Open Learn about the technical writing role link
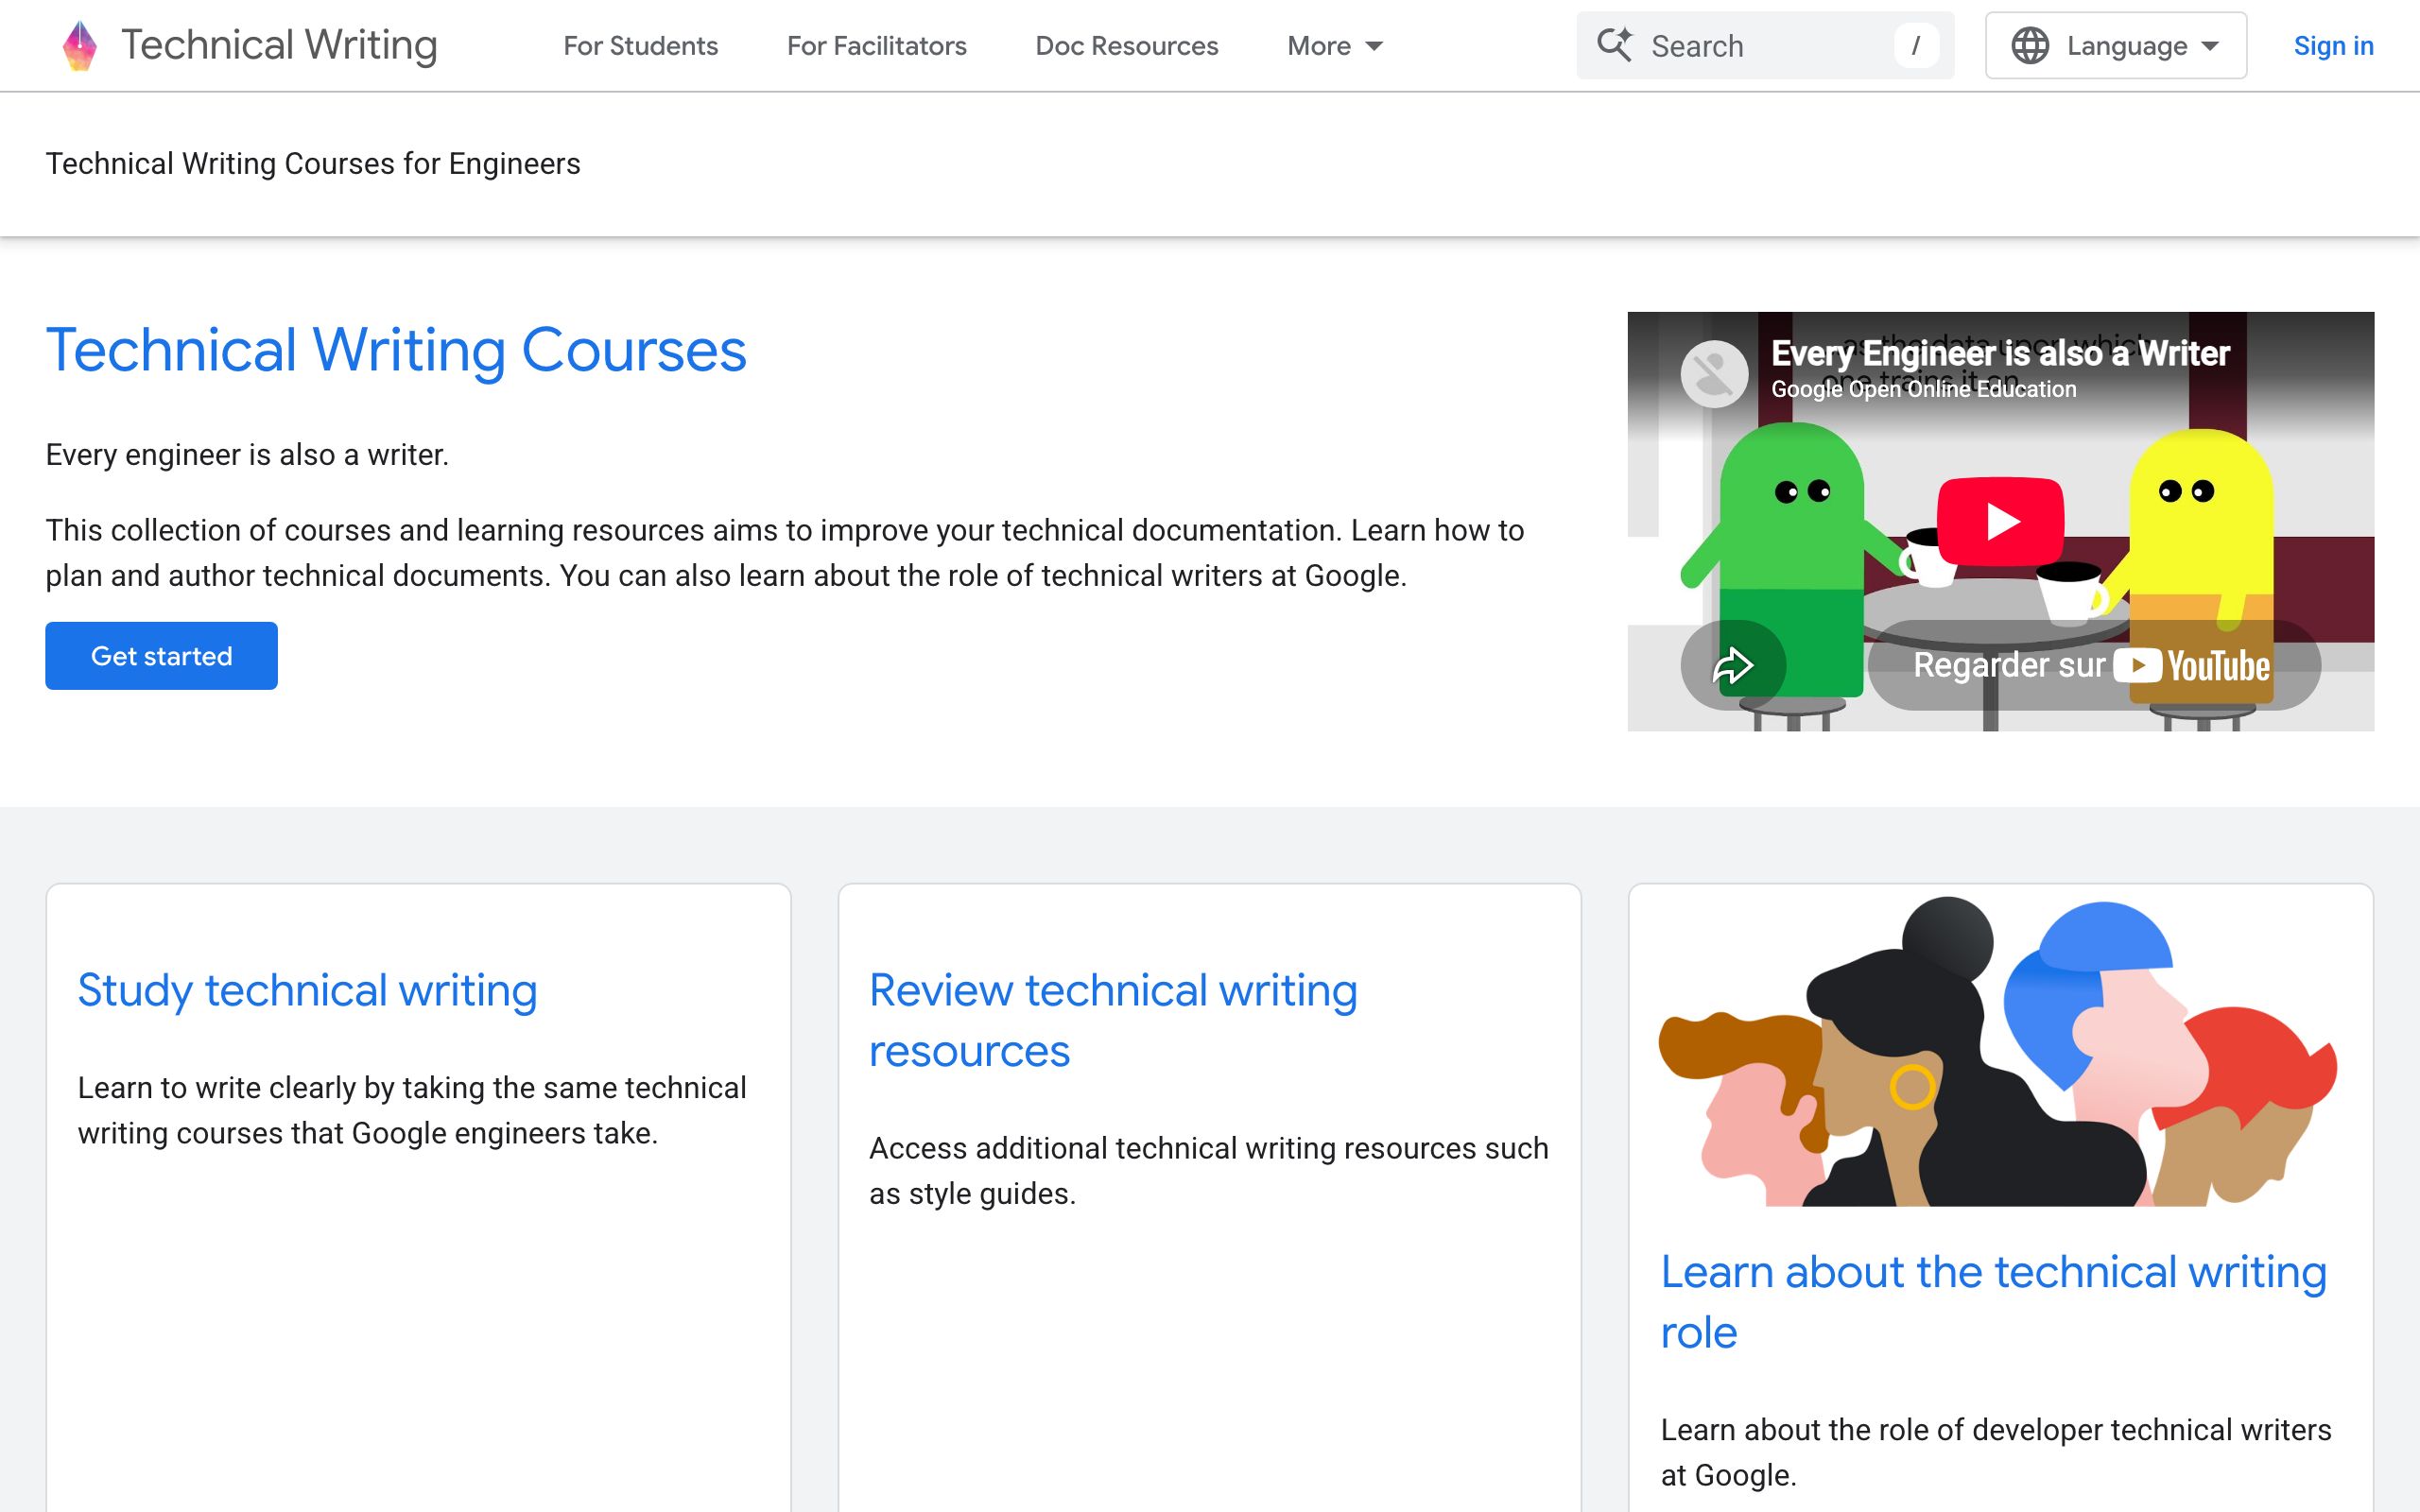Viewport: 2420px width, 1512px height. coord(1993,1302)
